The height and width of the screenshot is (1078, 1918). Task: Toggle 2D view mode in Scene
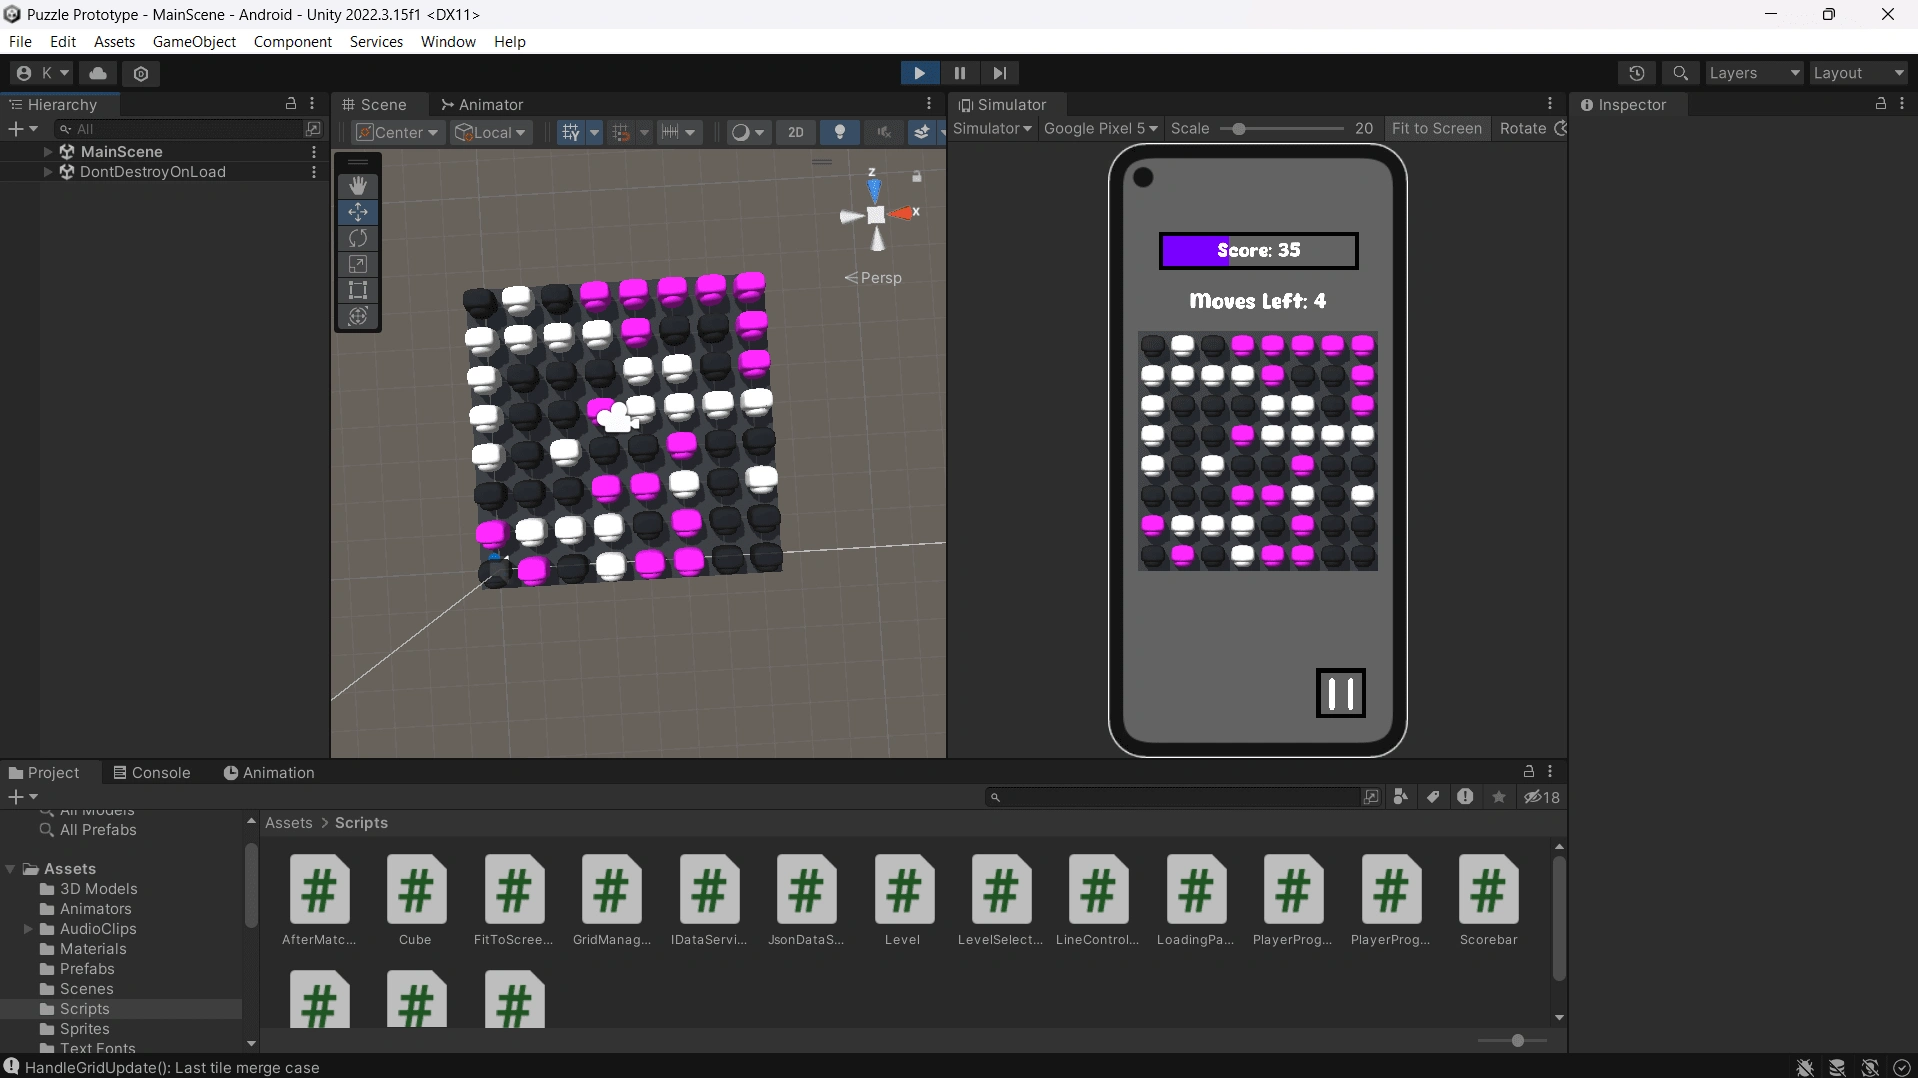pyautogui.click(x=795, y=132)
